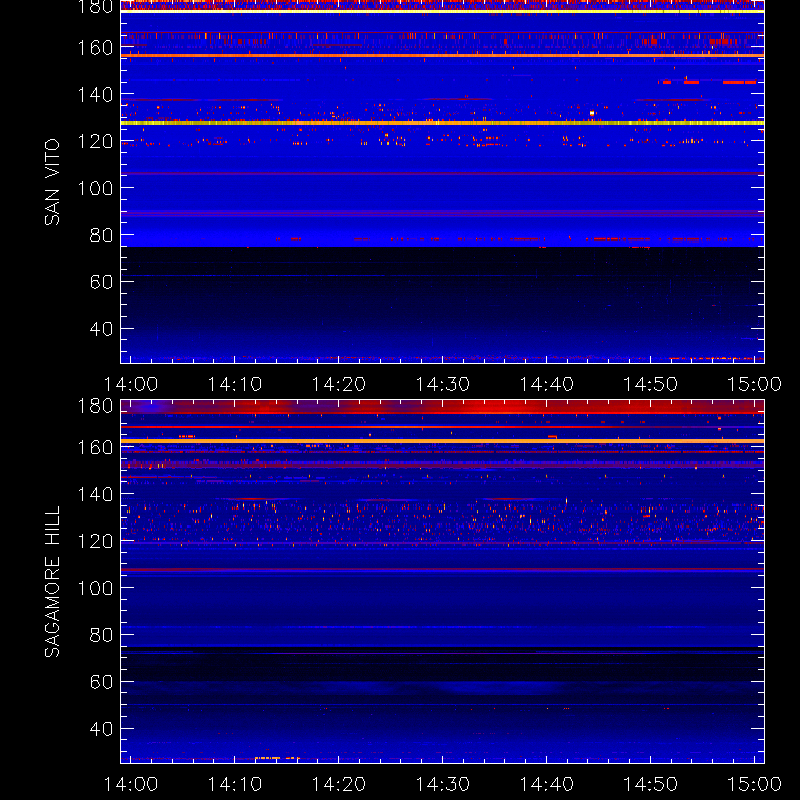Click 14:40 time label below San Vito plot
Image resolution: width=800 pixels, height=800 pixels.
pyautogui.click(x=546, y=384)
